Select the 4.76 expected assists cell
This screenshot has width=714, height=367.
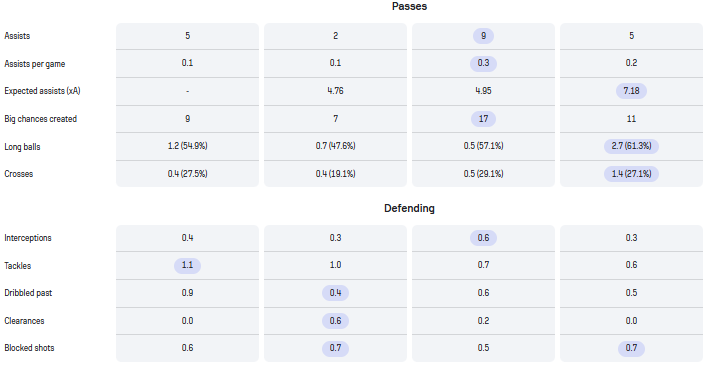[x=335, y=91]
